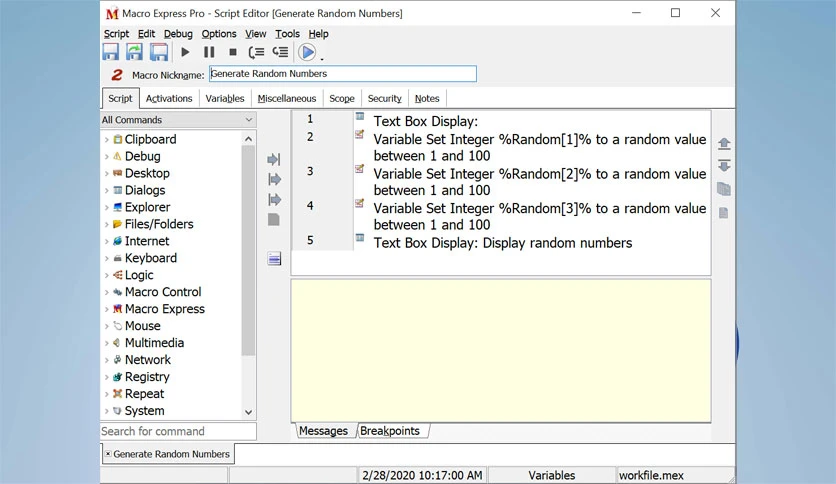
Task: Expand the Keyboard command category
Action: pyautogui.click(x=107, y=259)
